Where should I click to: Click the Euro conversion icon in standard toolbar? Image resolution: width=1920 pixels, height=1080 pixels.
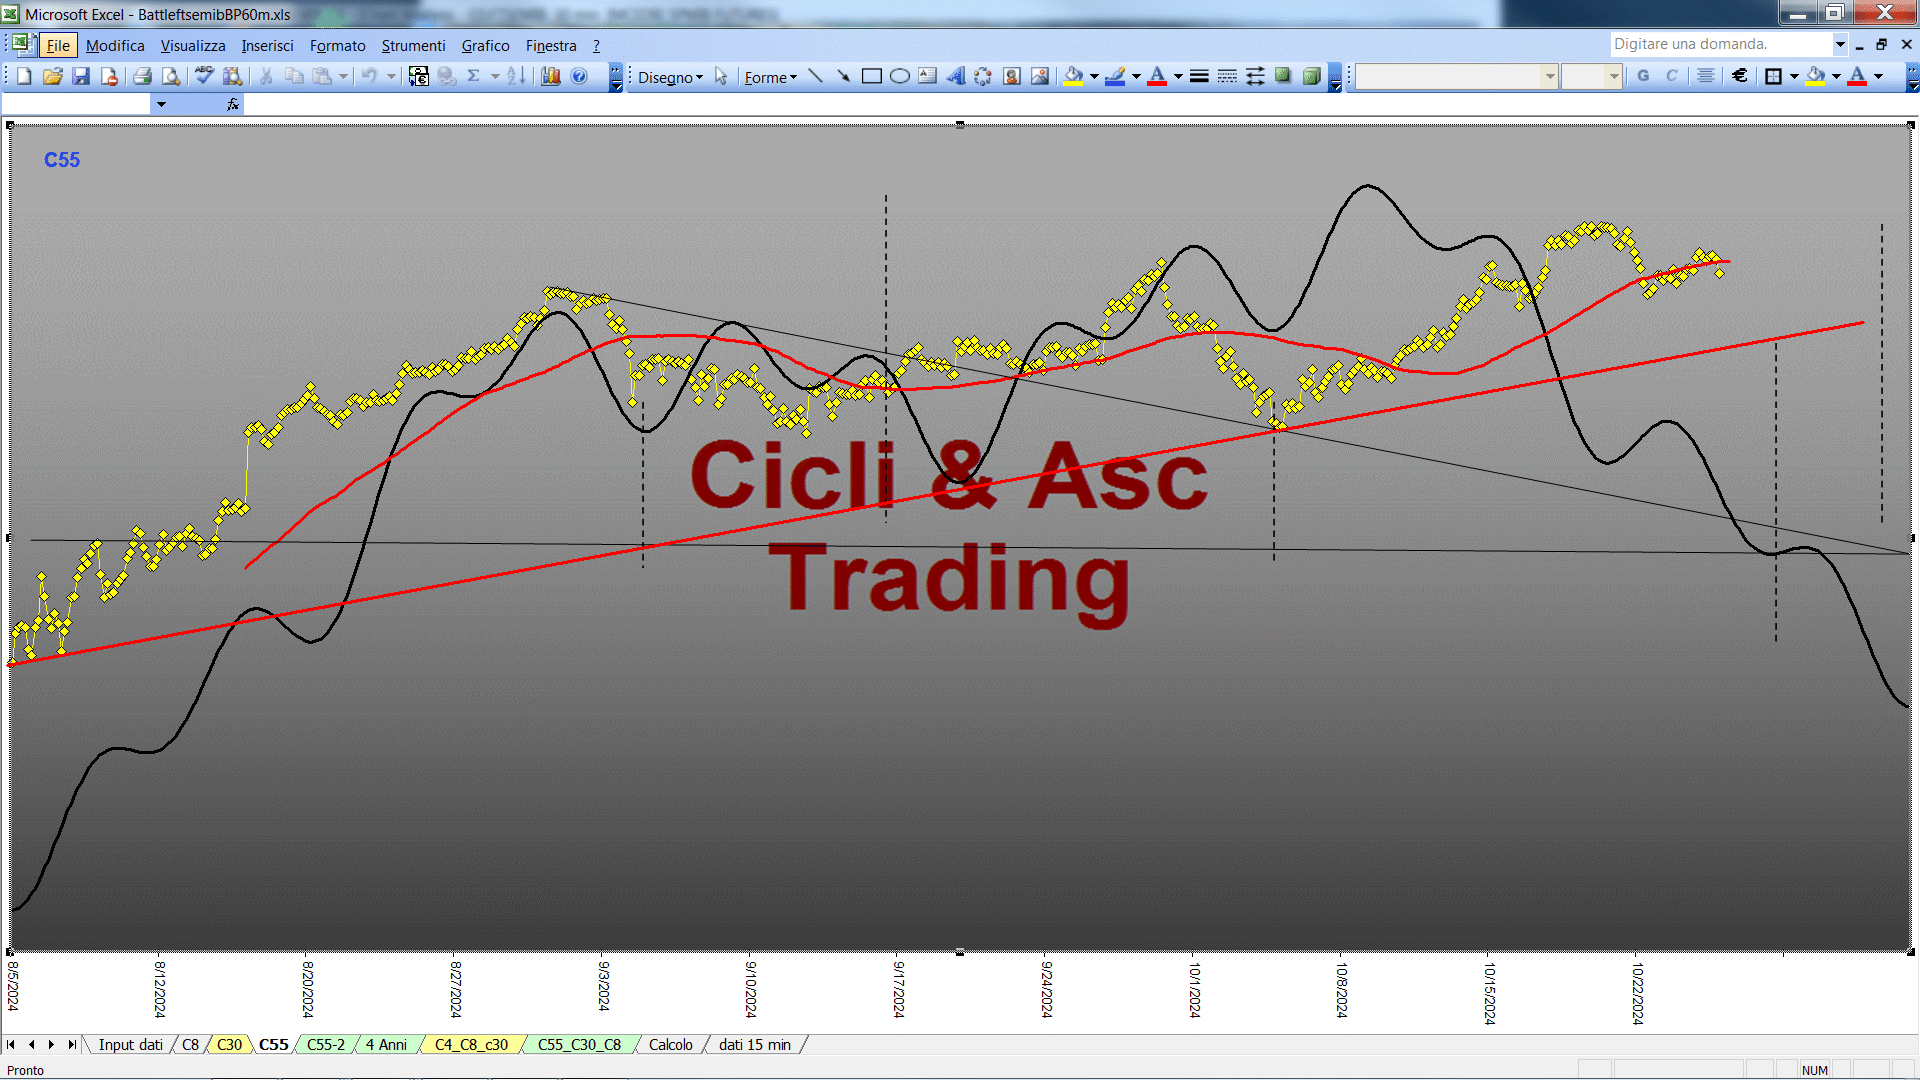pyautogui.click(x=419, y=76)
